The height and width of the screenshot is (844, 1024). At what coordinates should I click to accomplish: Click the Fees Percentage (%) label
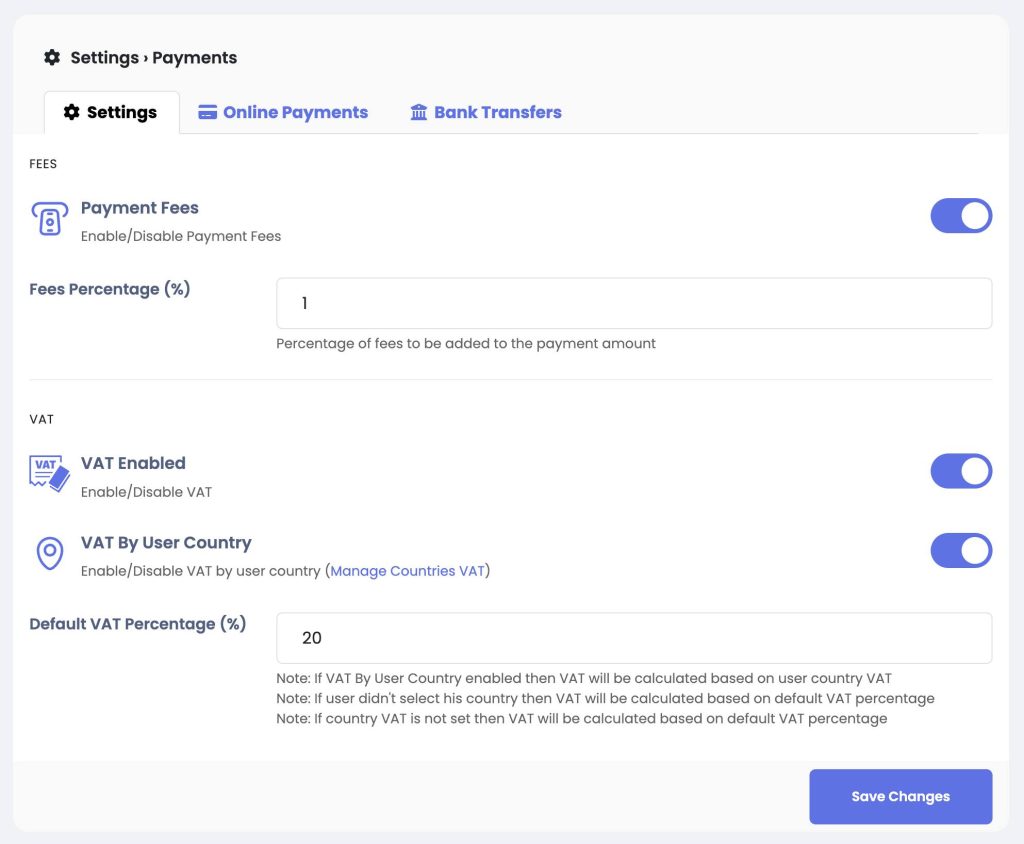click(110, 289)
